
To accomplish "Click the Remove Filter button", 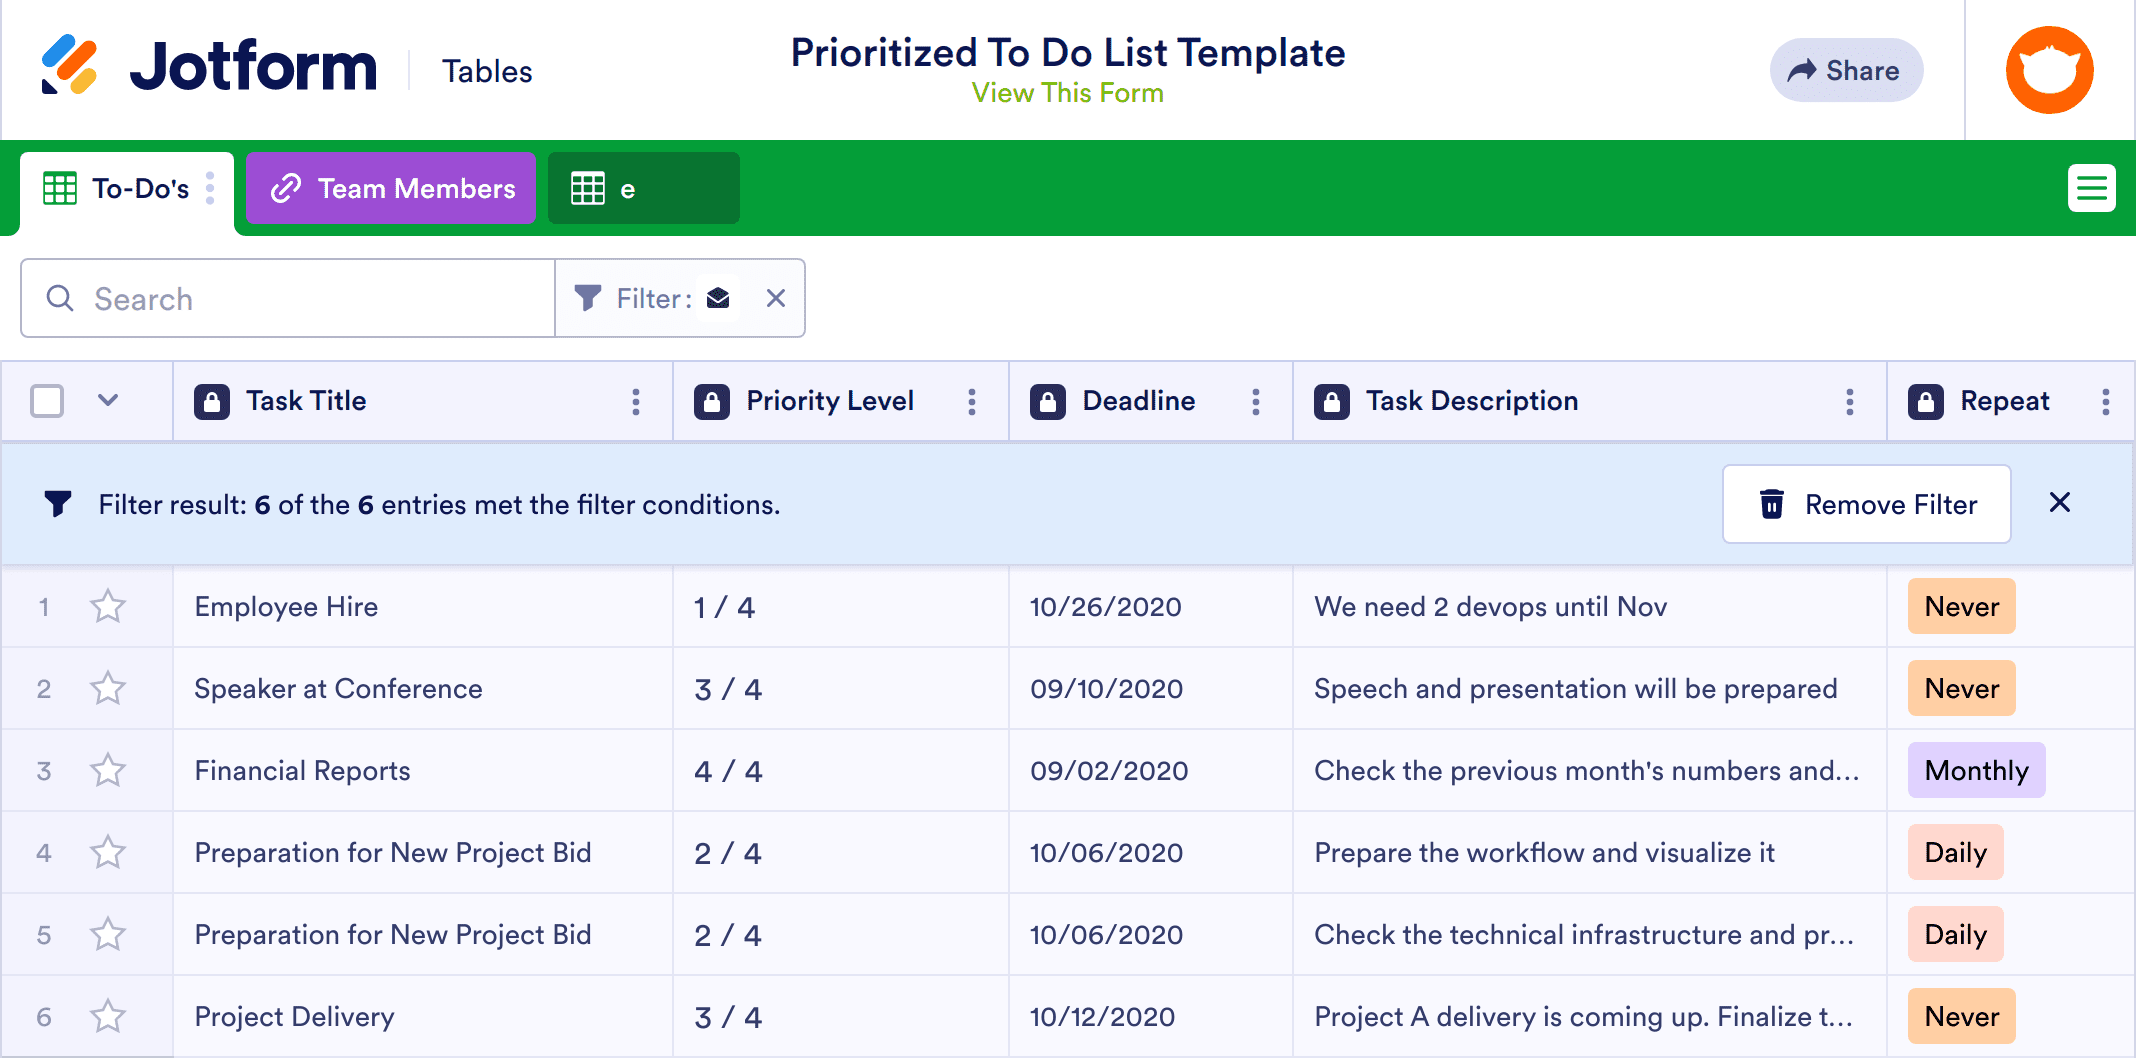I will pos(1866,504).
